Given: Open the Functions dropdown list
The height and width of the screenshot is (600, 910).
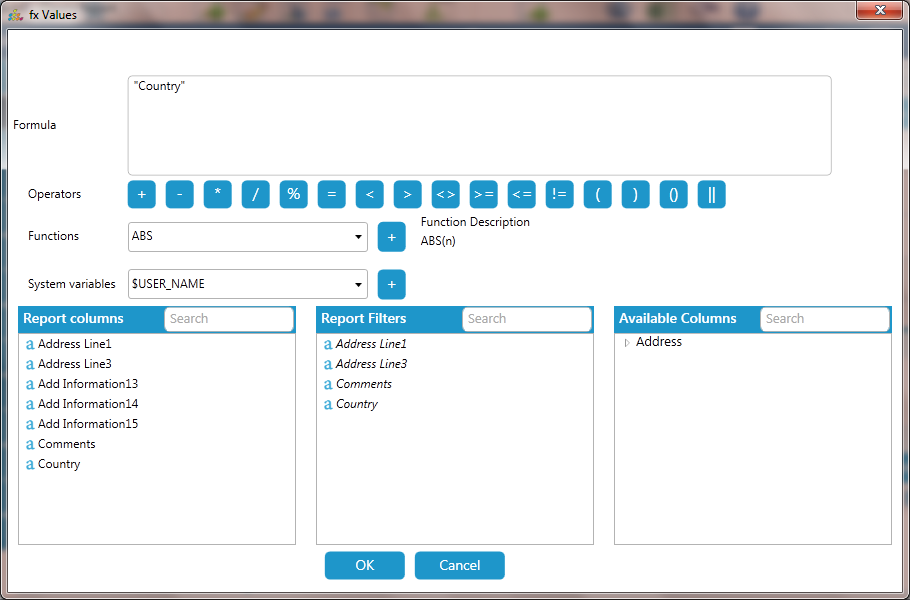Looking at the screenshot, I should point(358,237).
